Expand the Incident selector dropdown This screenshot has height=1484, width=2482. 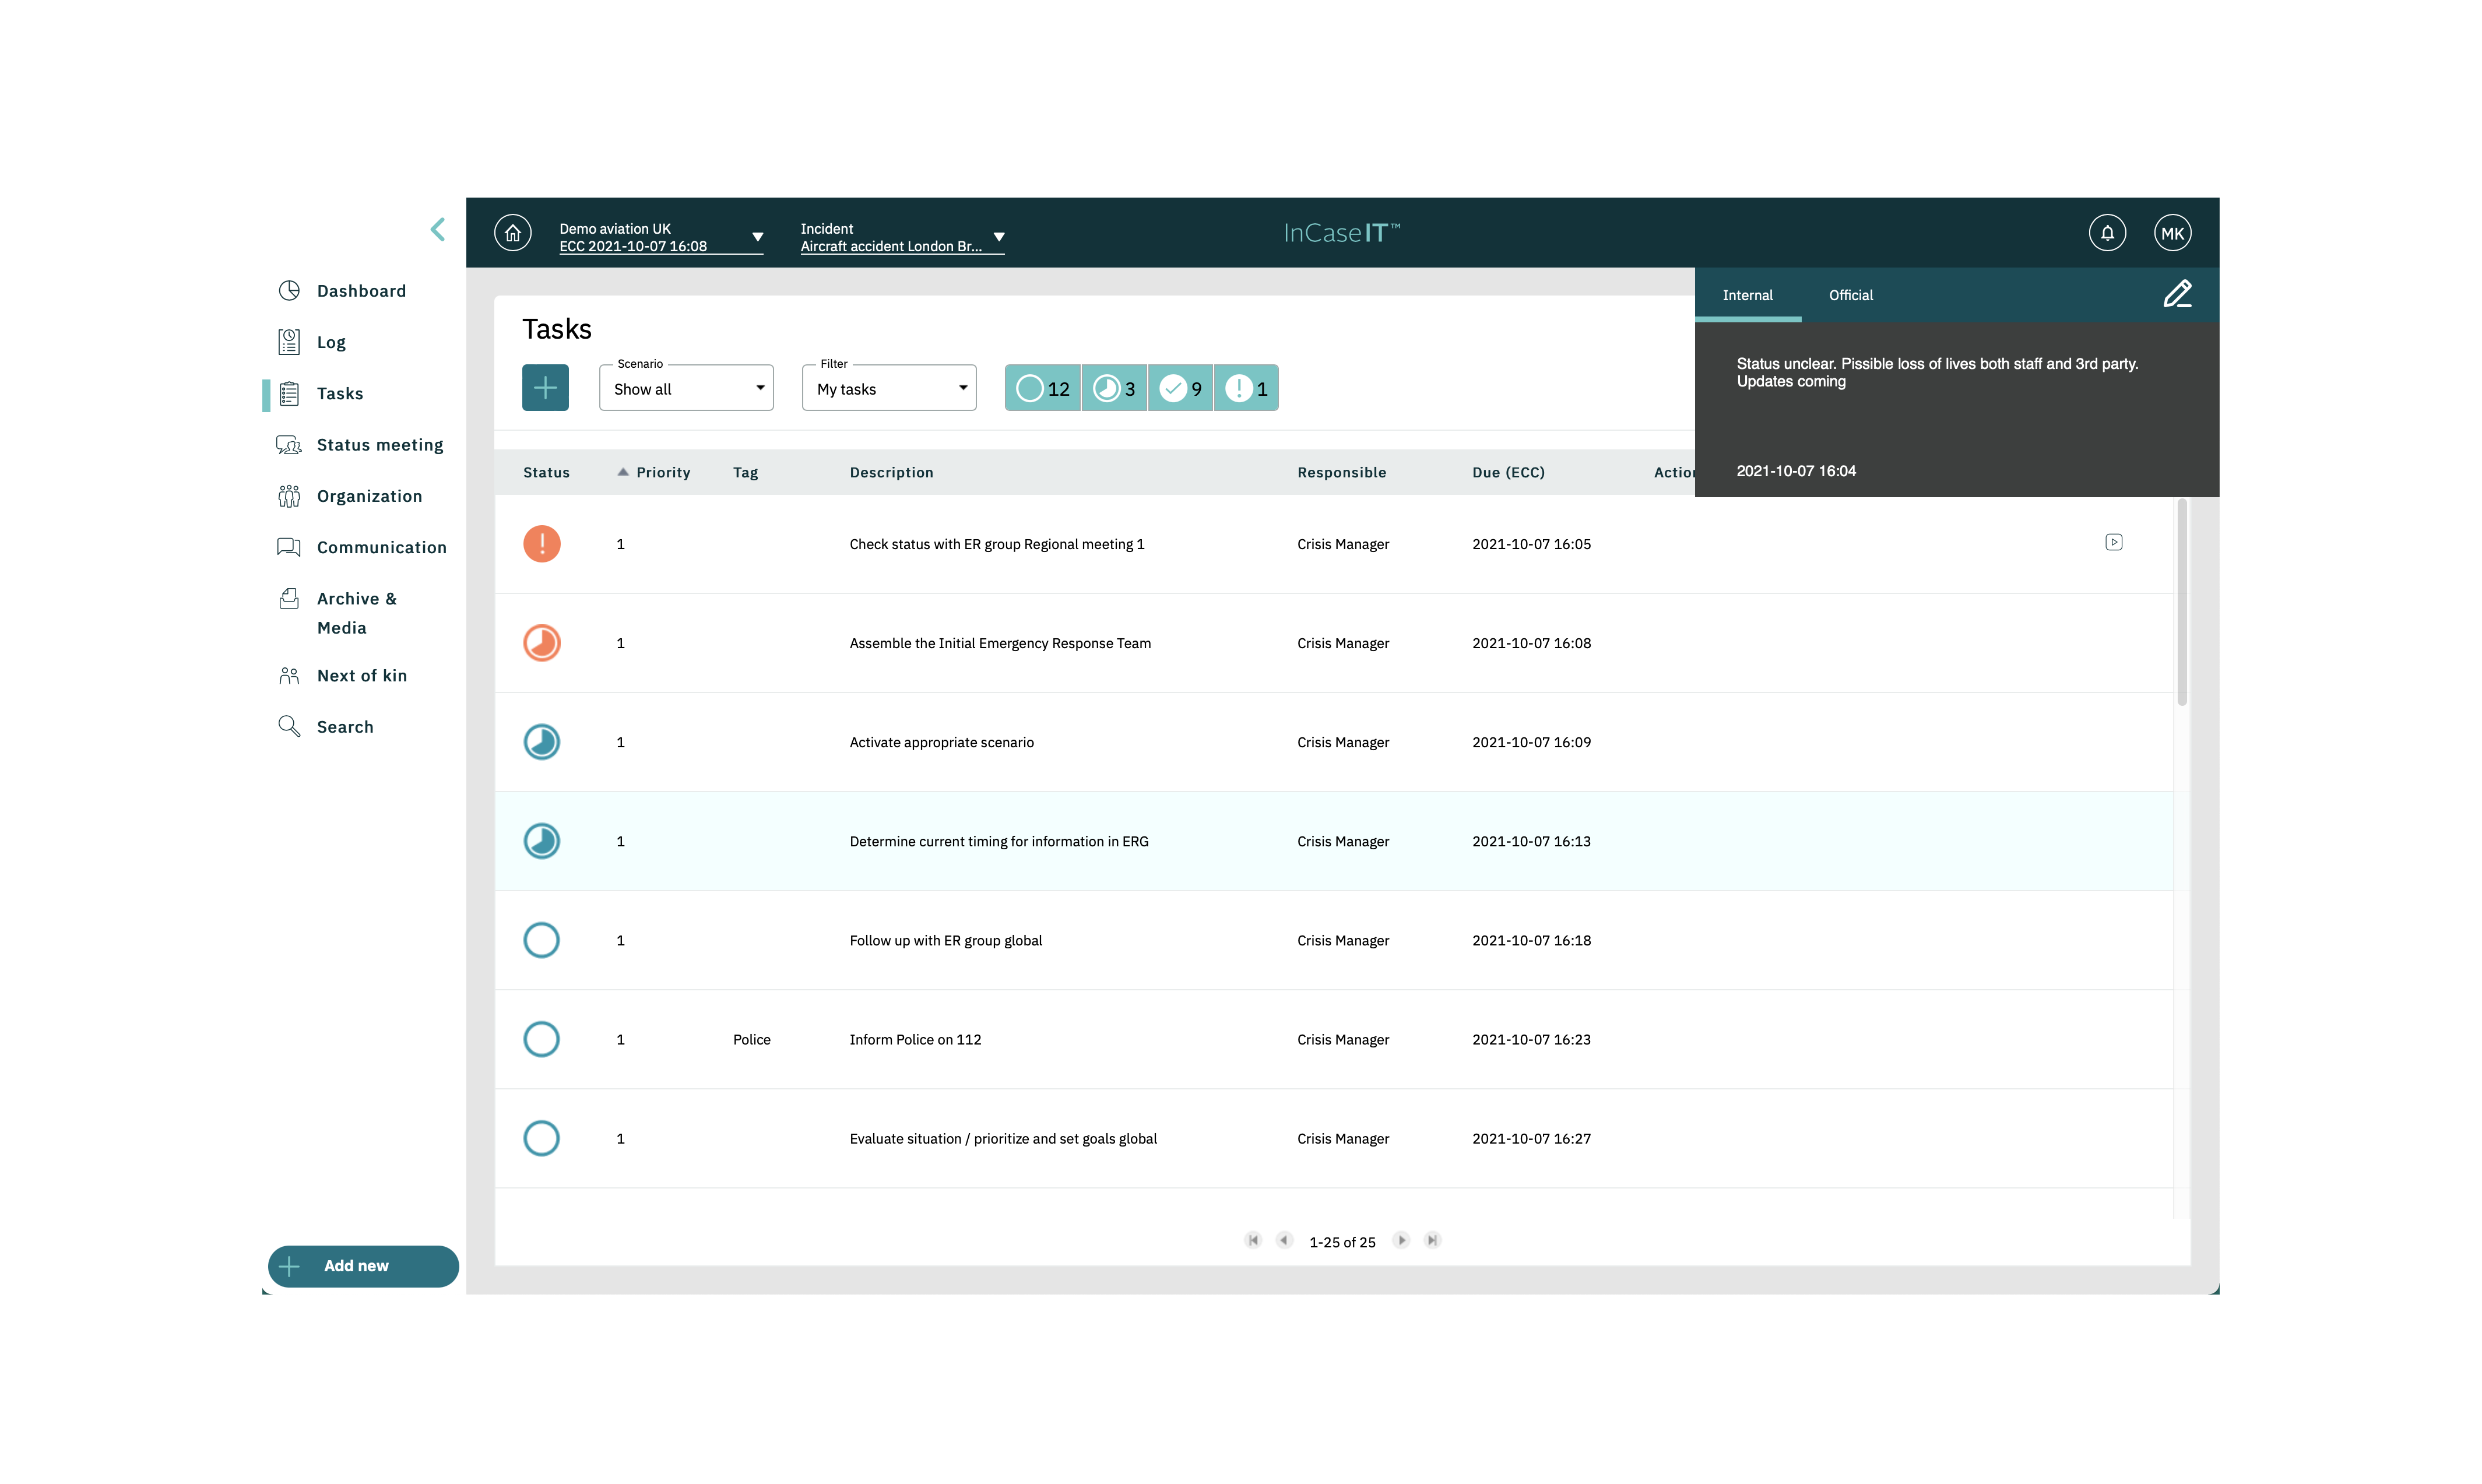click(x=902, y=237)
